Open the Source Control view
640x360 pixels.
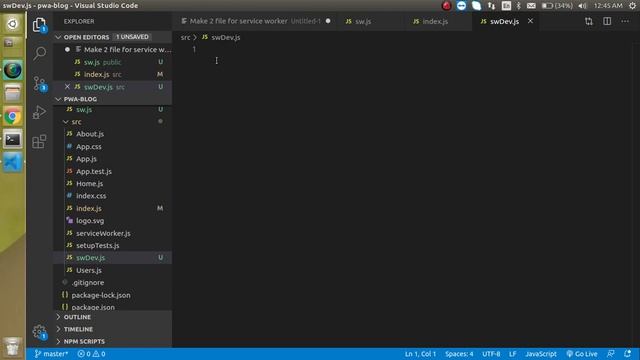coord(39,84)
